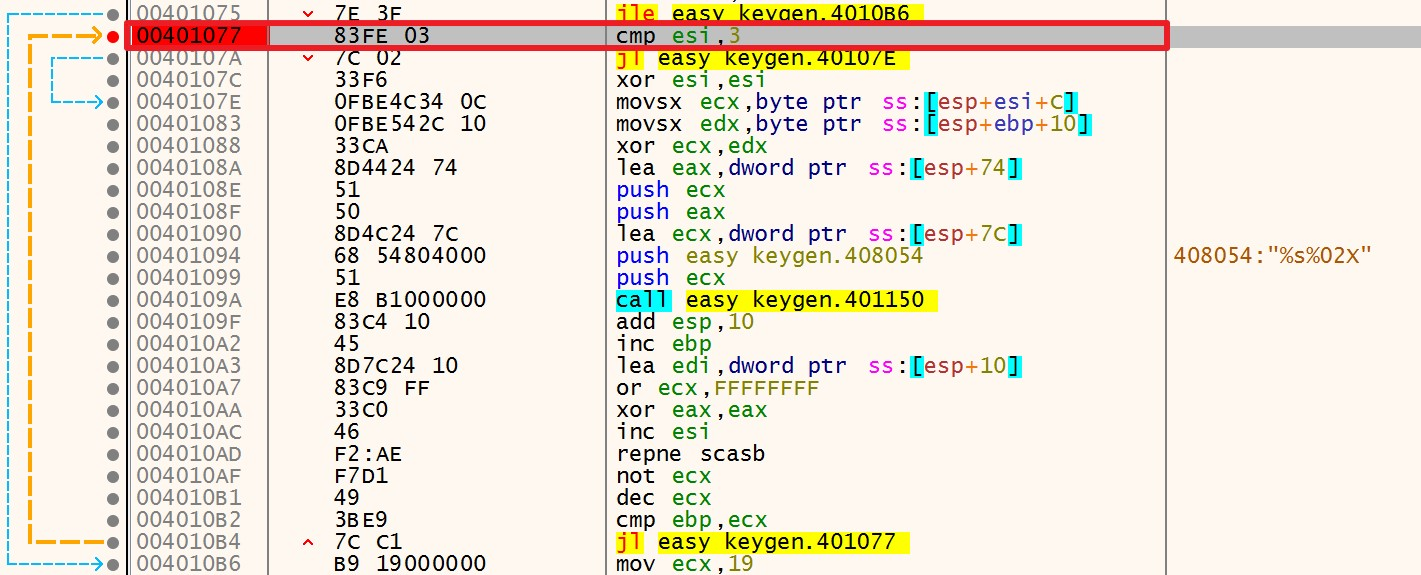Select address 00401077 in the disassembly
Viewport: 1421px width, 575px height.
coord(189,36)
